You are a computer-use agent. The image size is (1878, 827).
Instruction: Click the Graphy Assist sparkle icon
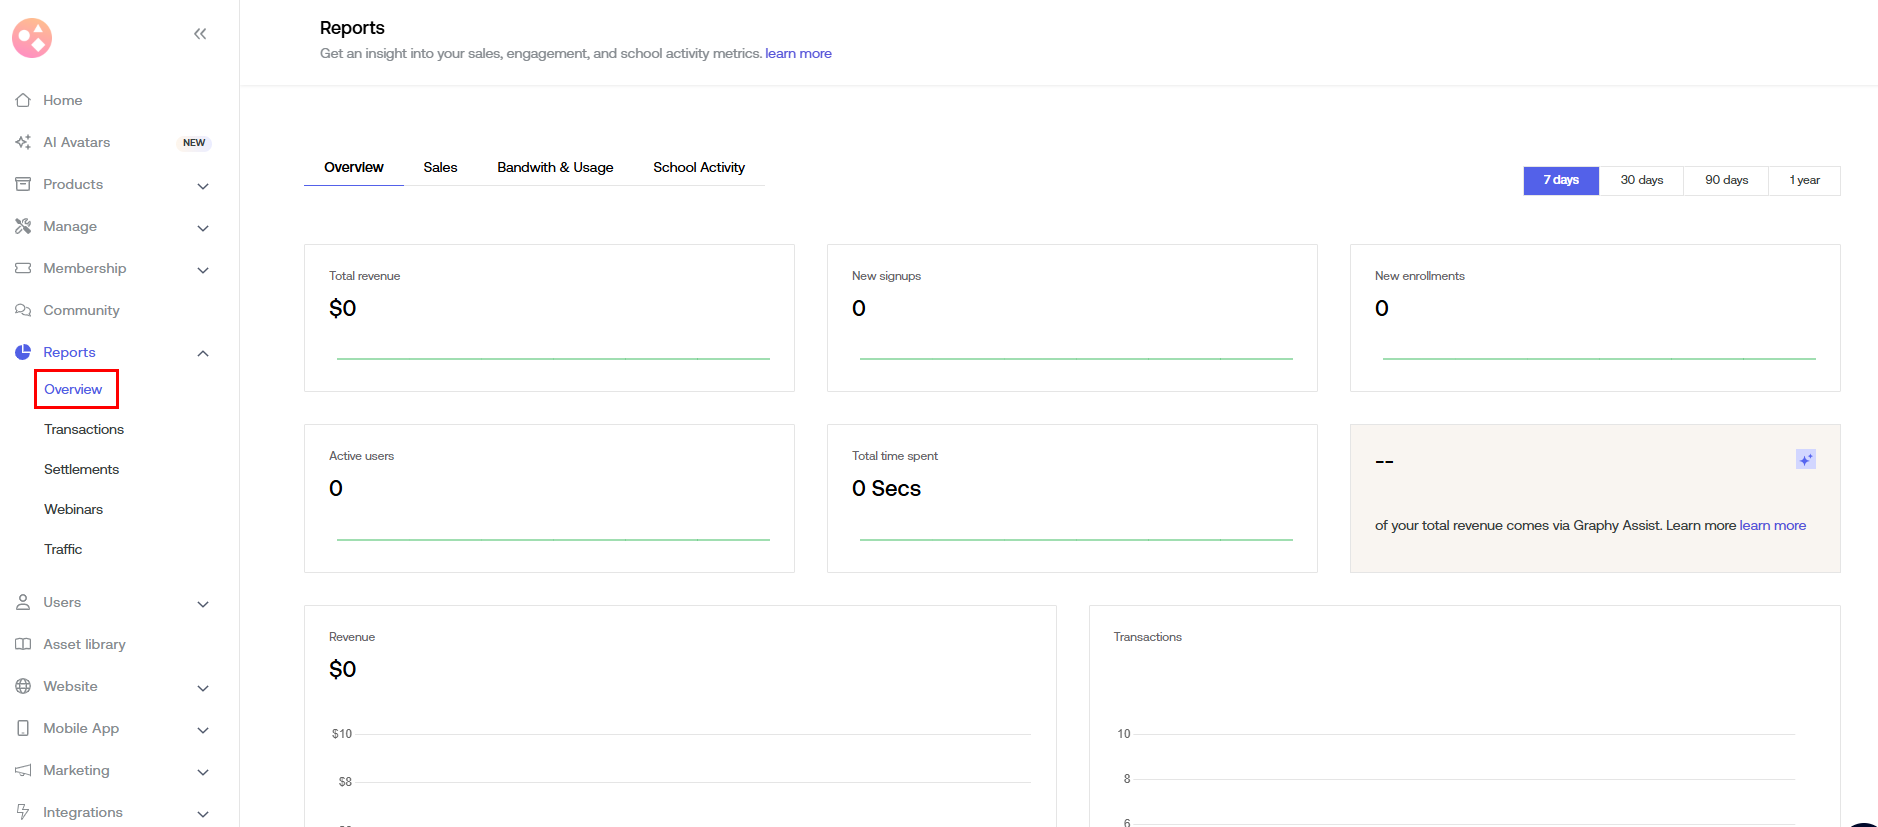[x=1805, y=459]
